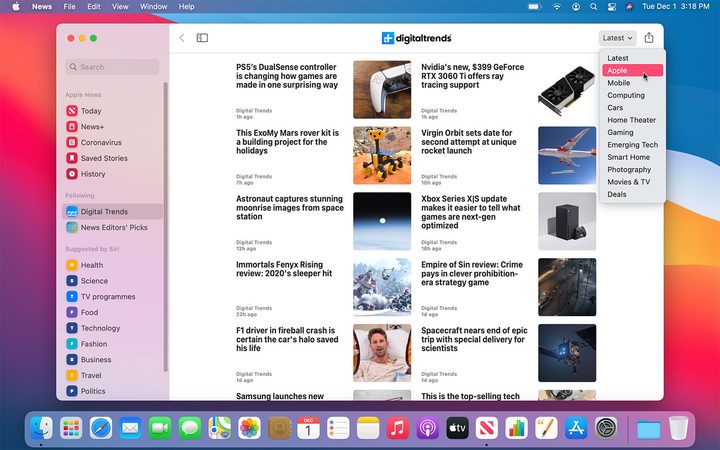Open News app icon in Dock
The width and height of the screenshot is (720, 450).
(487, 429)
